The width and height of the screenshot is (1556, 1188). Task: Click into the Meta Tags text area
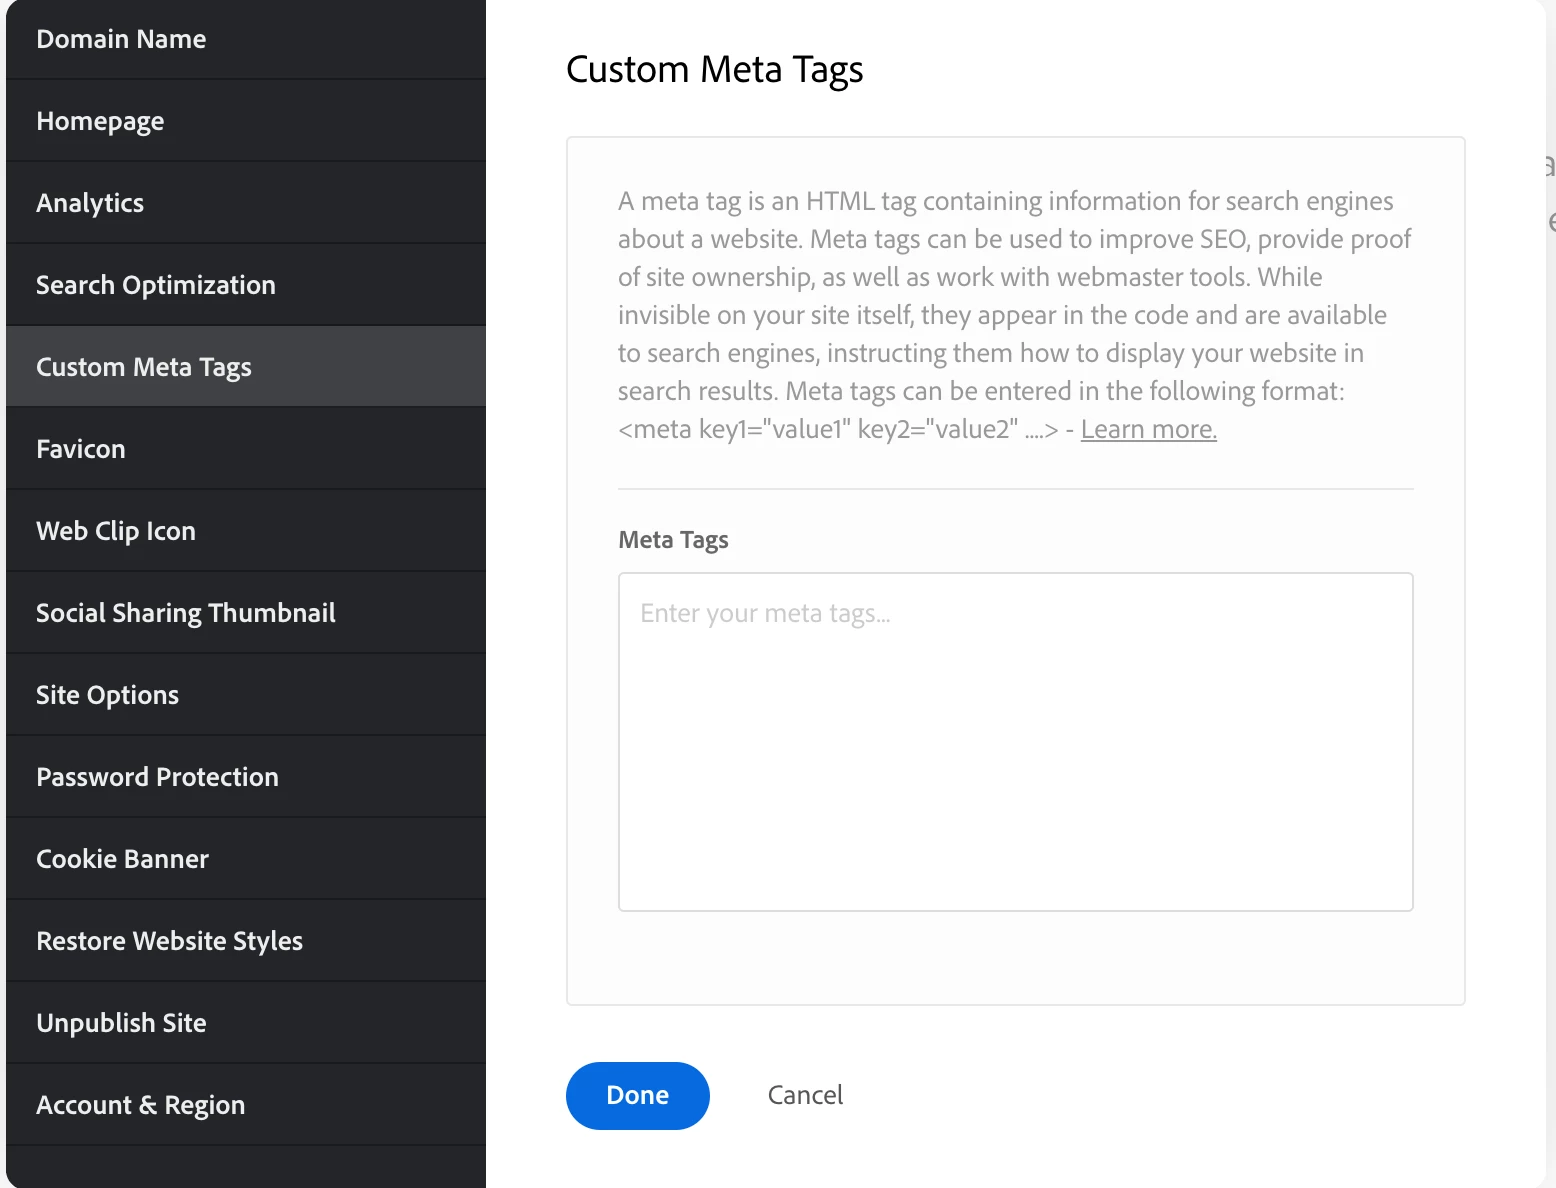pyautogui.click(x=1015, y=741)
